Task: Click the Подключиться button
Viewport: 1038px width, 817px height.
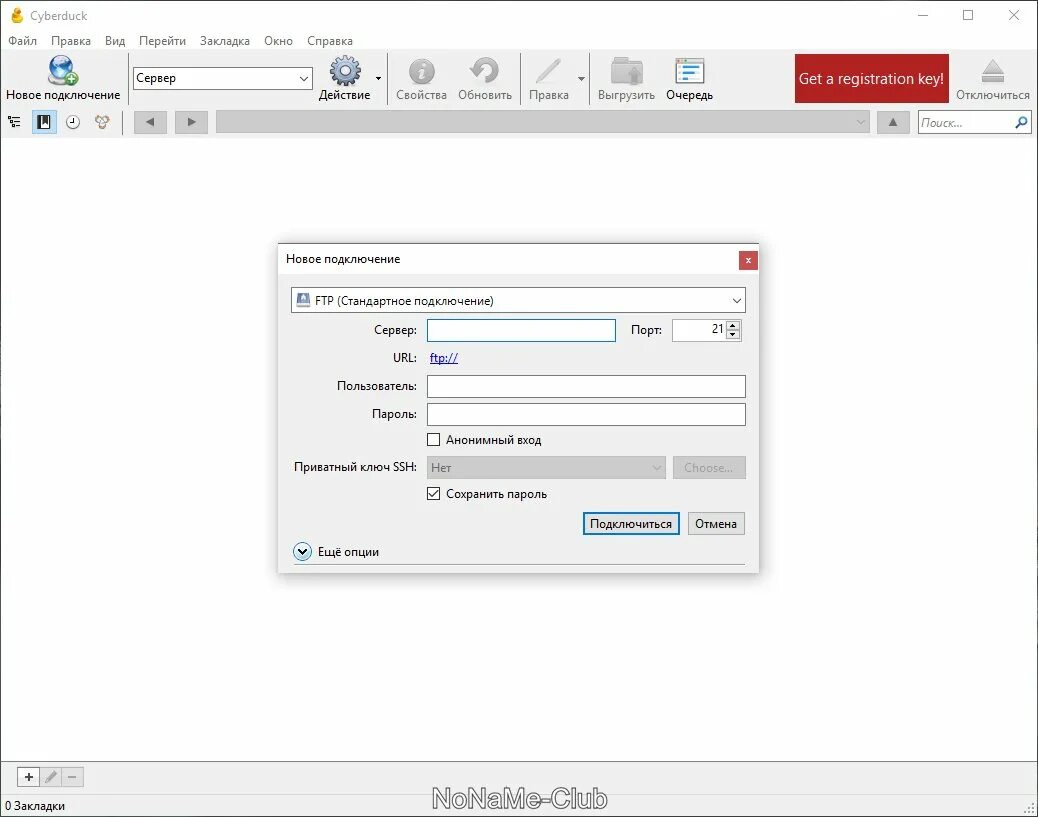Action: coord(630,523)
